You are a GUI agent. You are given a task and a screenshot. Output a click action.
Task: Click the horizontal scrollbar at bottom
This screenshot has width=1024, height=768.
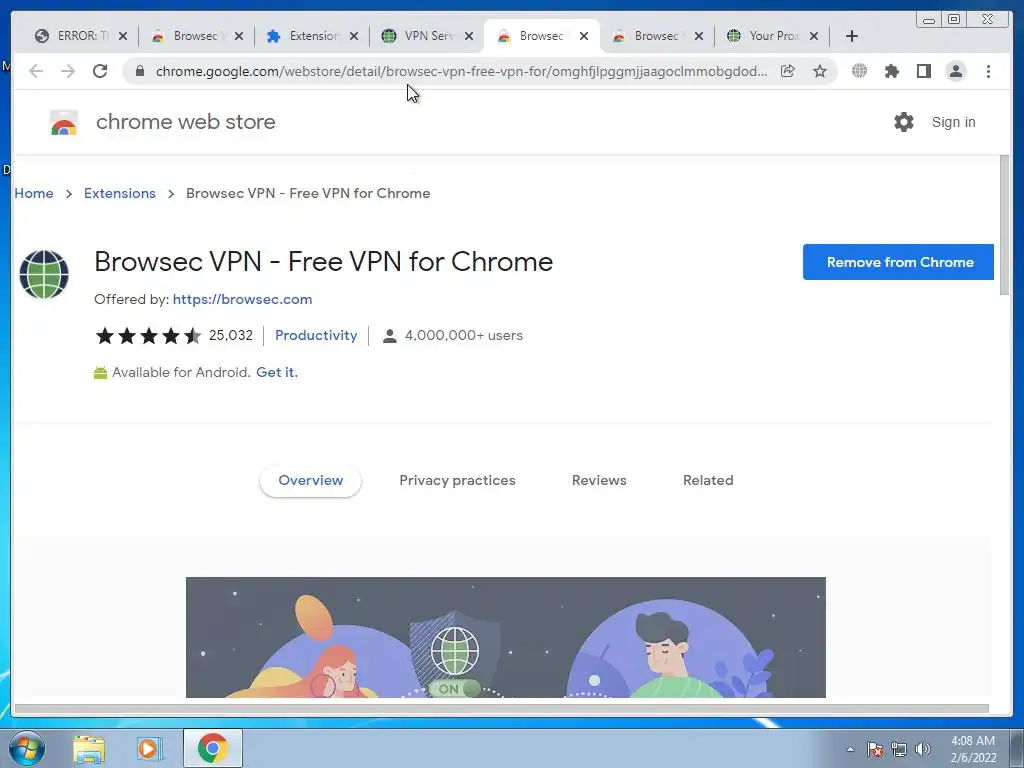coord(502,709)
